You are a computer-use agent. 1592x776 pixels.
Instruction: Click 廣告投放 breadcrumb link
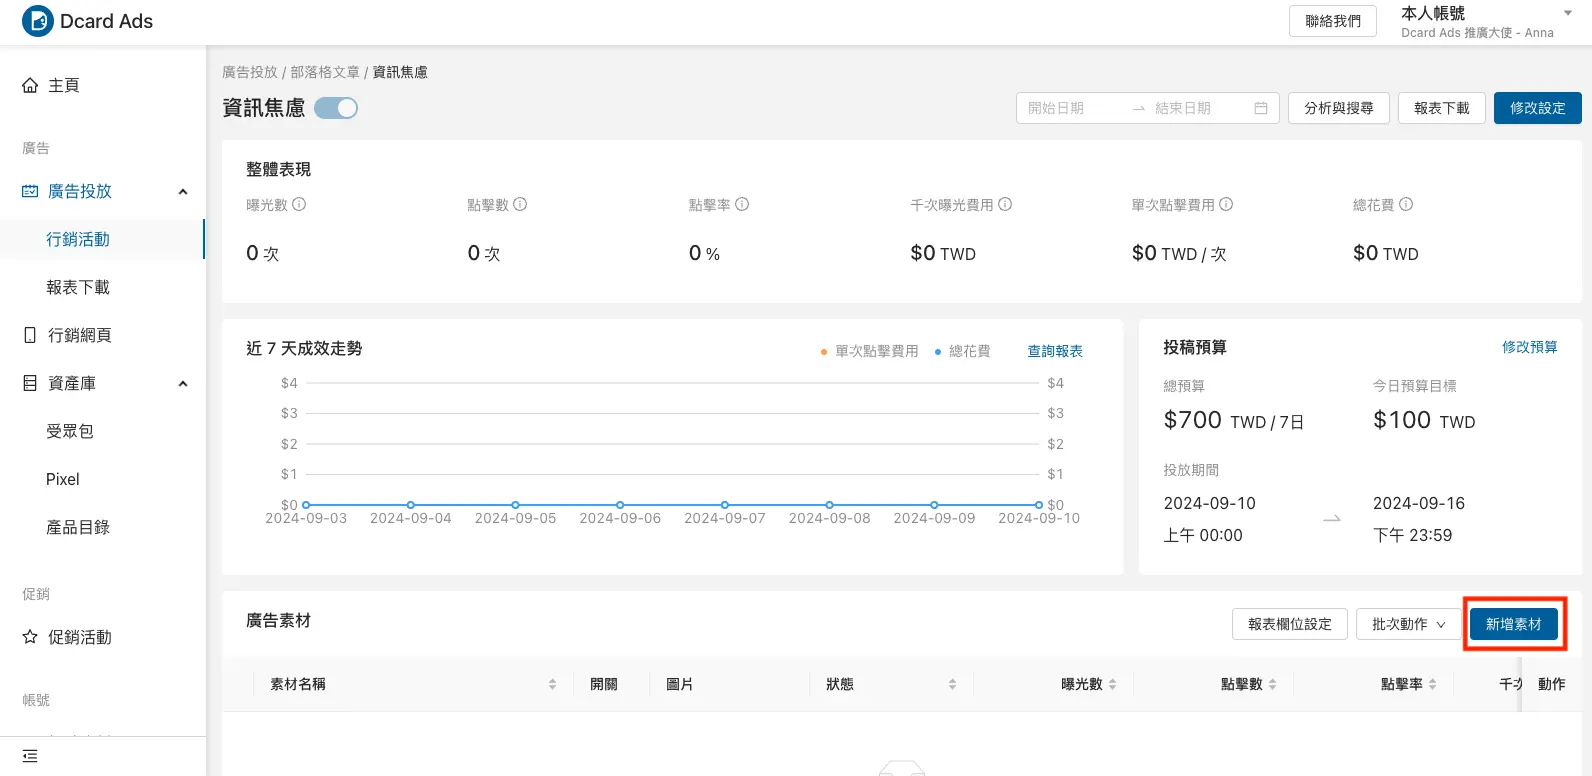(x=250, y=72)
